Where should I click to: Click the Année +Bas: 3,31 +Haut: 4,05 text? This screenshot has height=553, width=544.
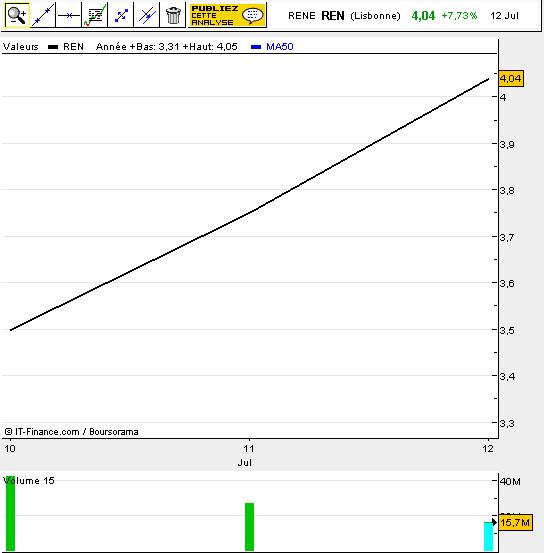[167, 47]
